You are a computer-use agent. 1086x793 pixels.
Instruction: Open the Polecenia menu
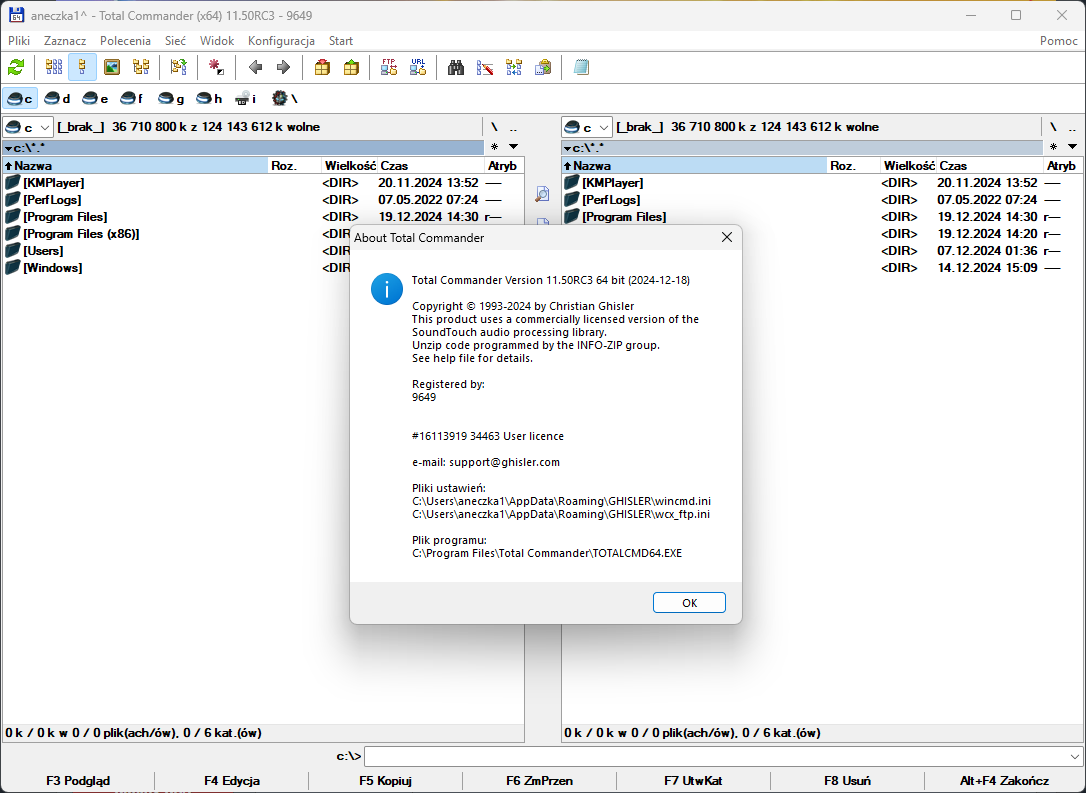click(125, 41)
